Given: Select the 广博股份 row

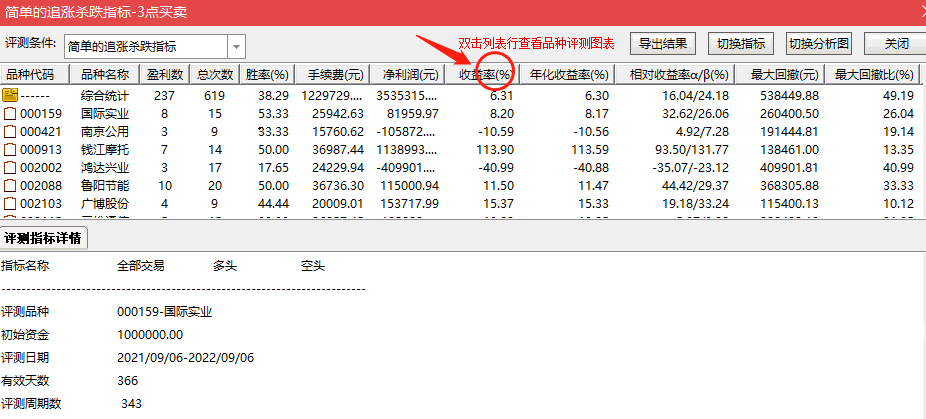Looking at the screenshot, I should click(461, 204).
